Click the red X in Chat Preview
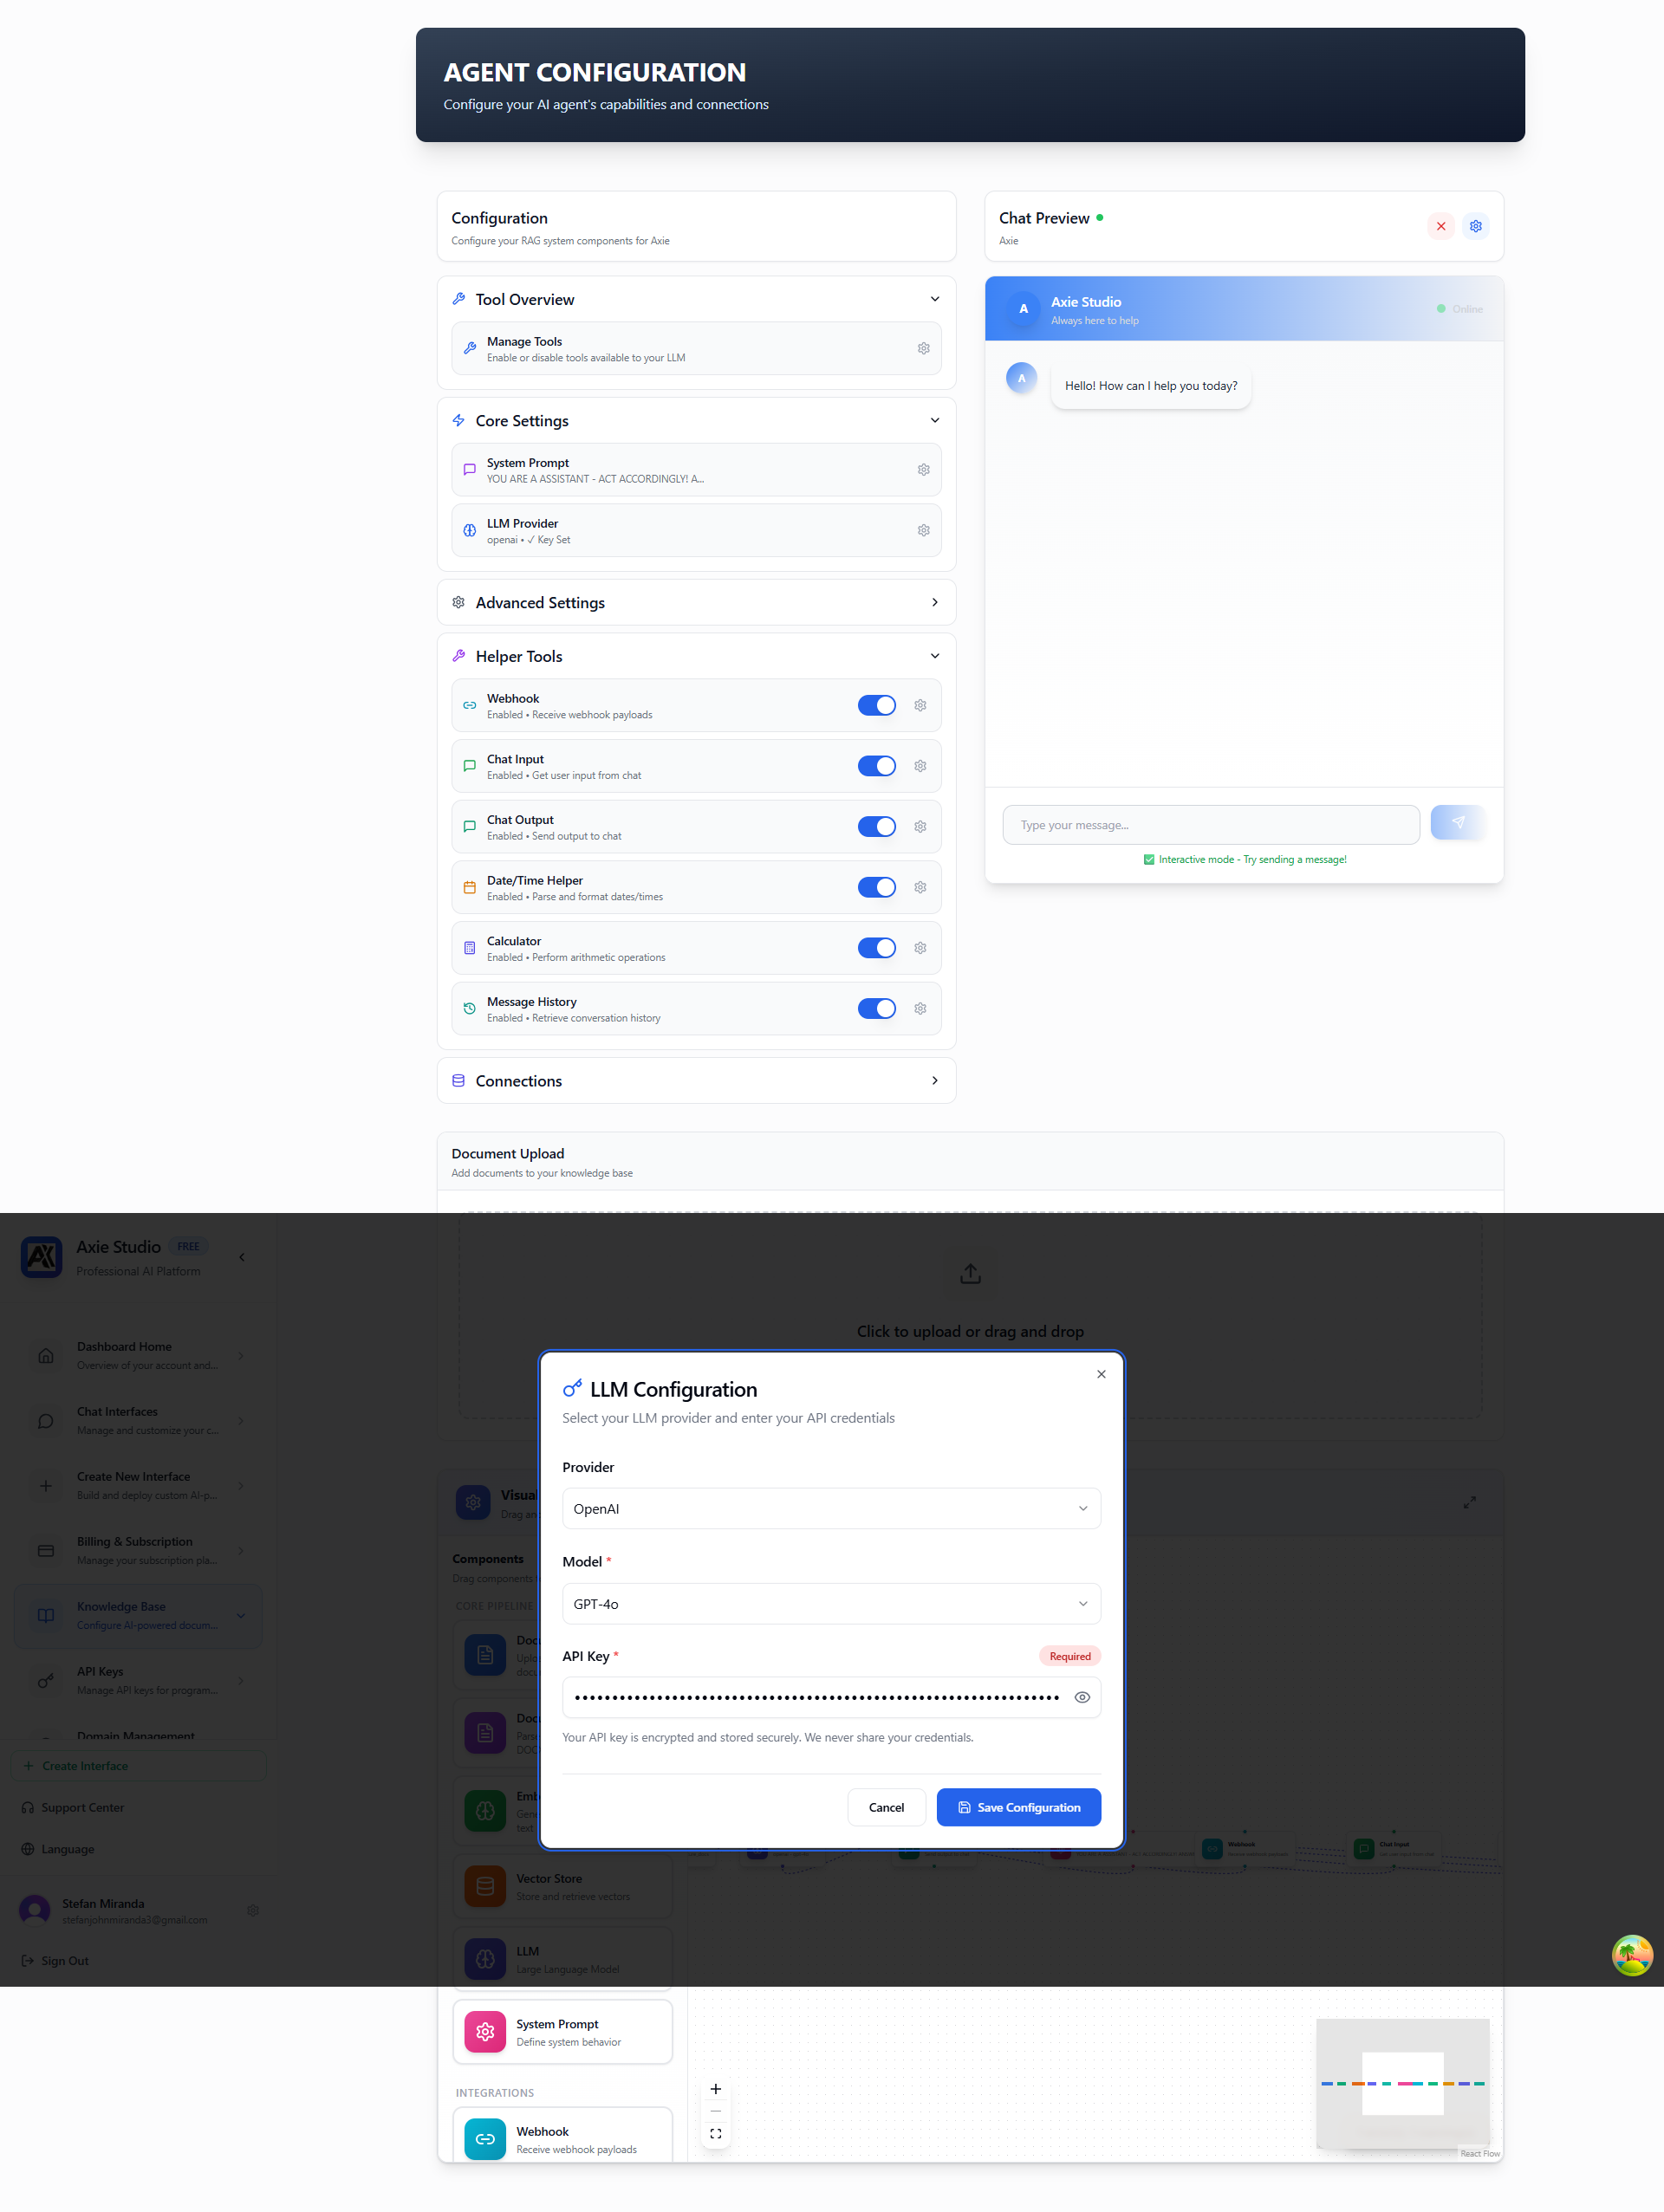1664x2212 pixels. pos(1440,226)
